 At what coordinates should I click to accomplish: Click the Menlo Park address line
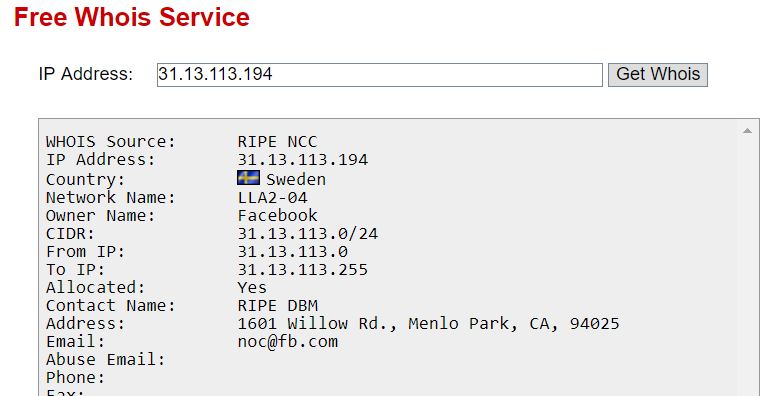429,324
